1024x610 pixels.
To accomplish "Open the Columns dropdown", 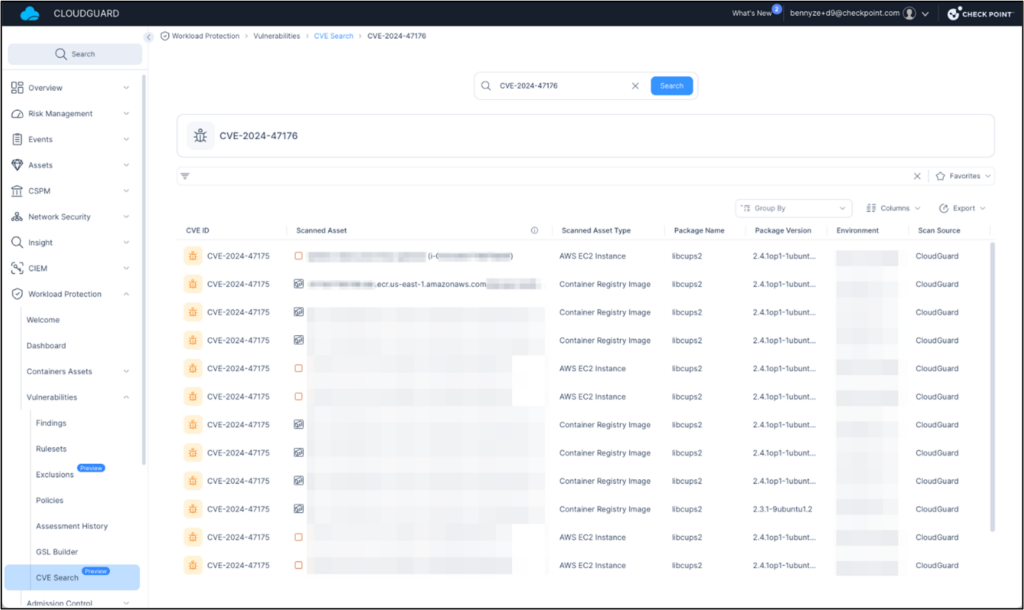I will 893,208.
